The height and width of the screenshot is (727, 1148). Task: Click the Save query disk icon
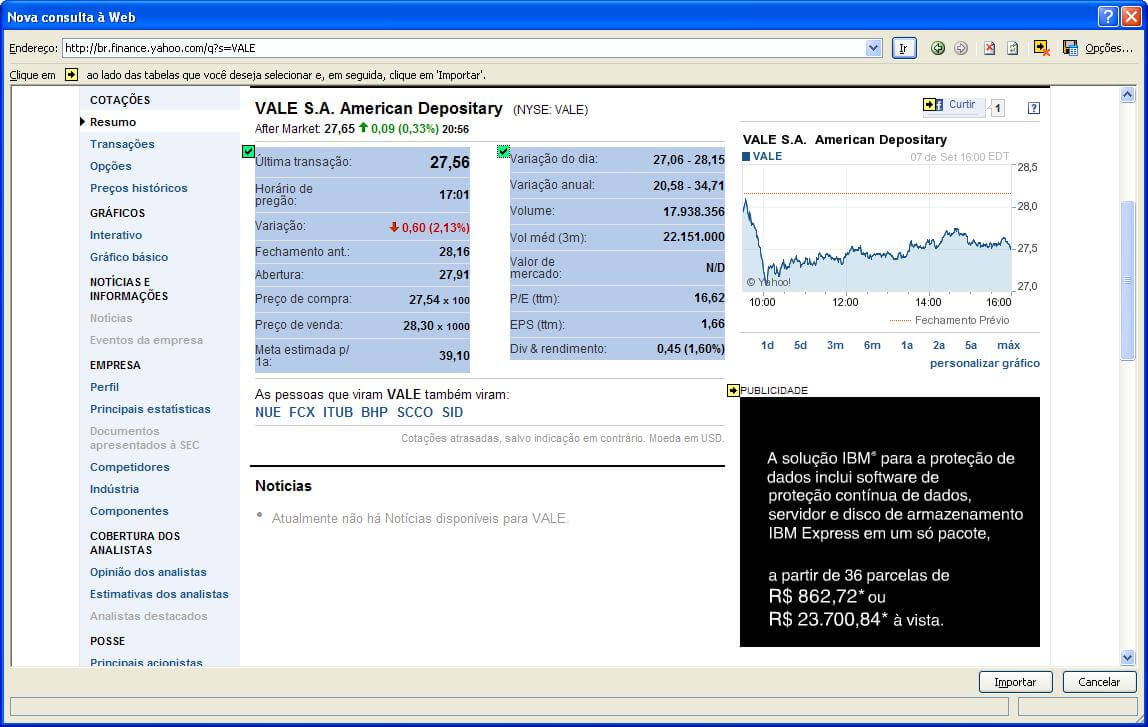[1070, 48]
